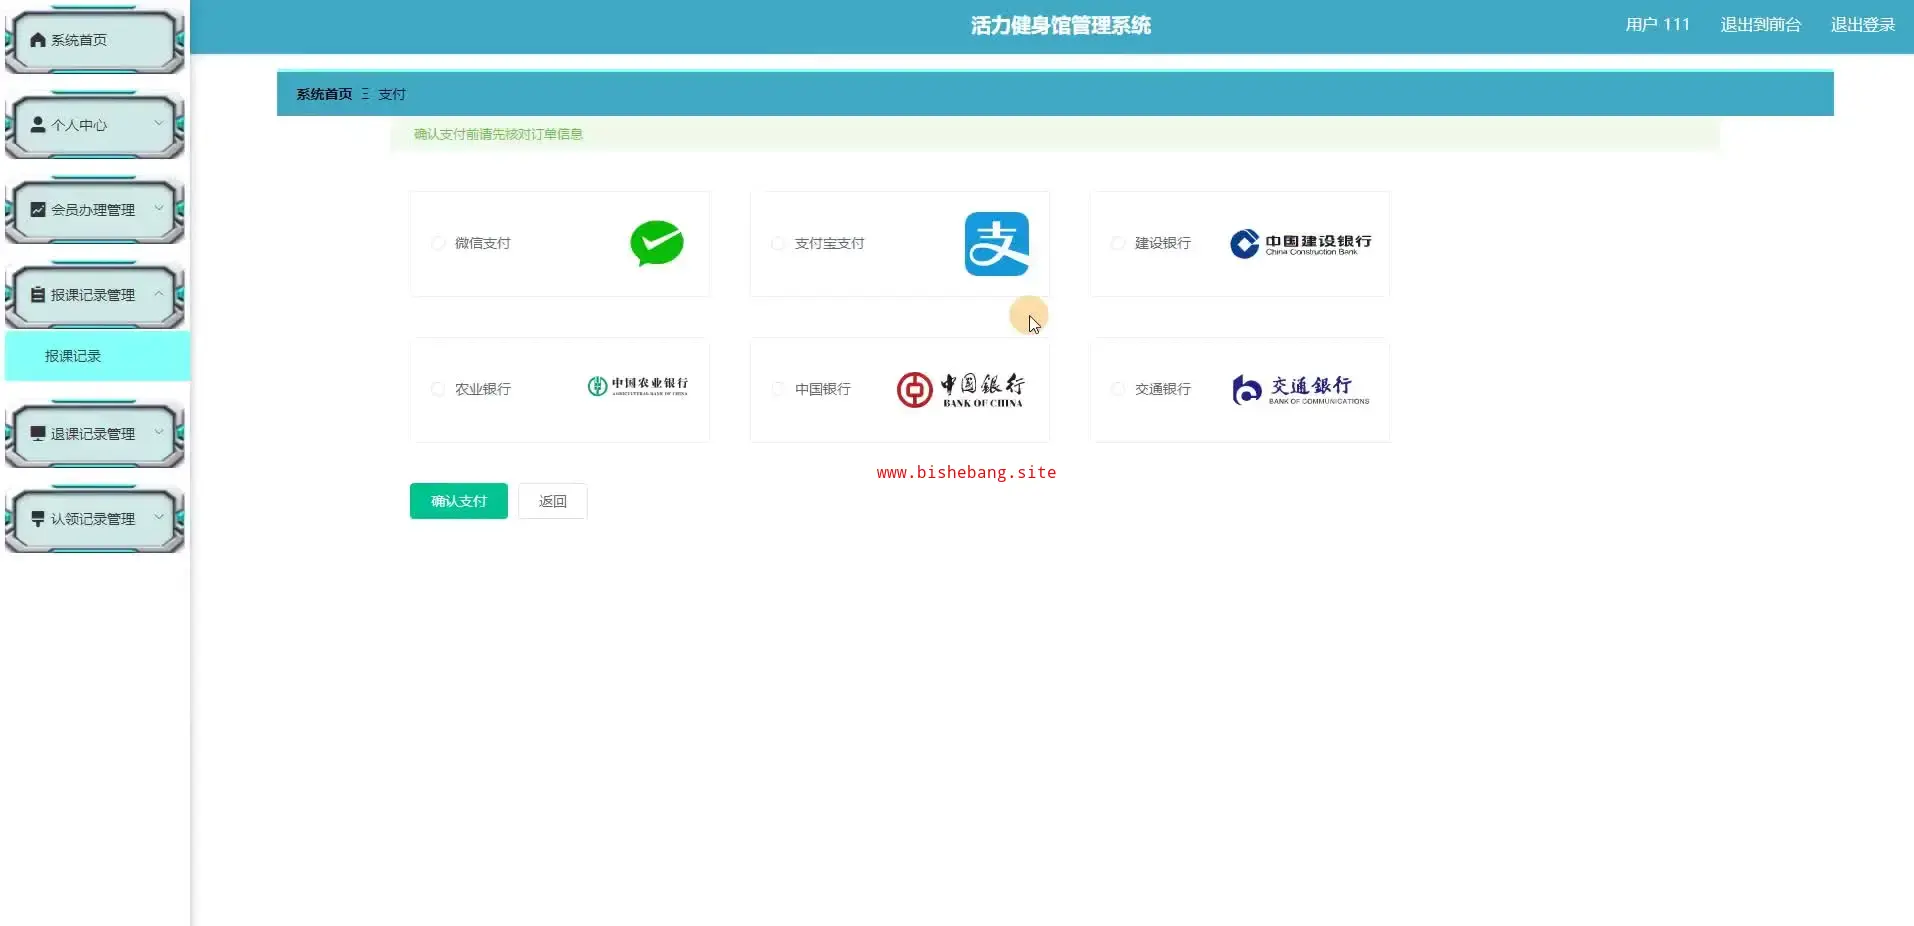Click the Bank of Communications logo
The width and height of the screenshot is (1914, 926).
click(x=1301, y=390)
